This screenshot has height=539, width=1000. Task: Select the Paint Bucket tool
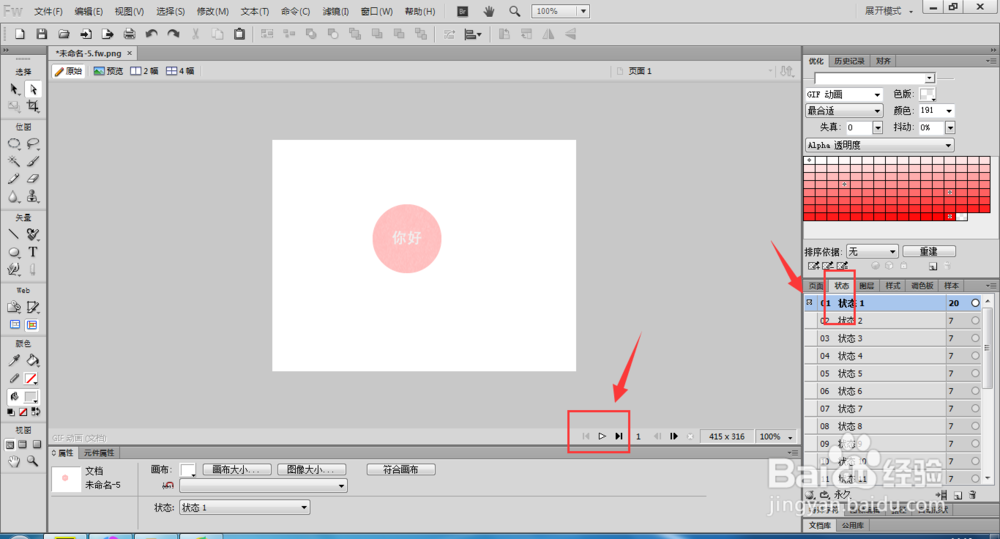33,360
